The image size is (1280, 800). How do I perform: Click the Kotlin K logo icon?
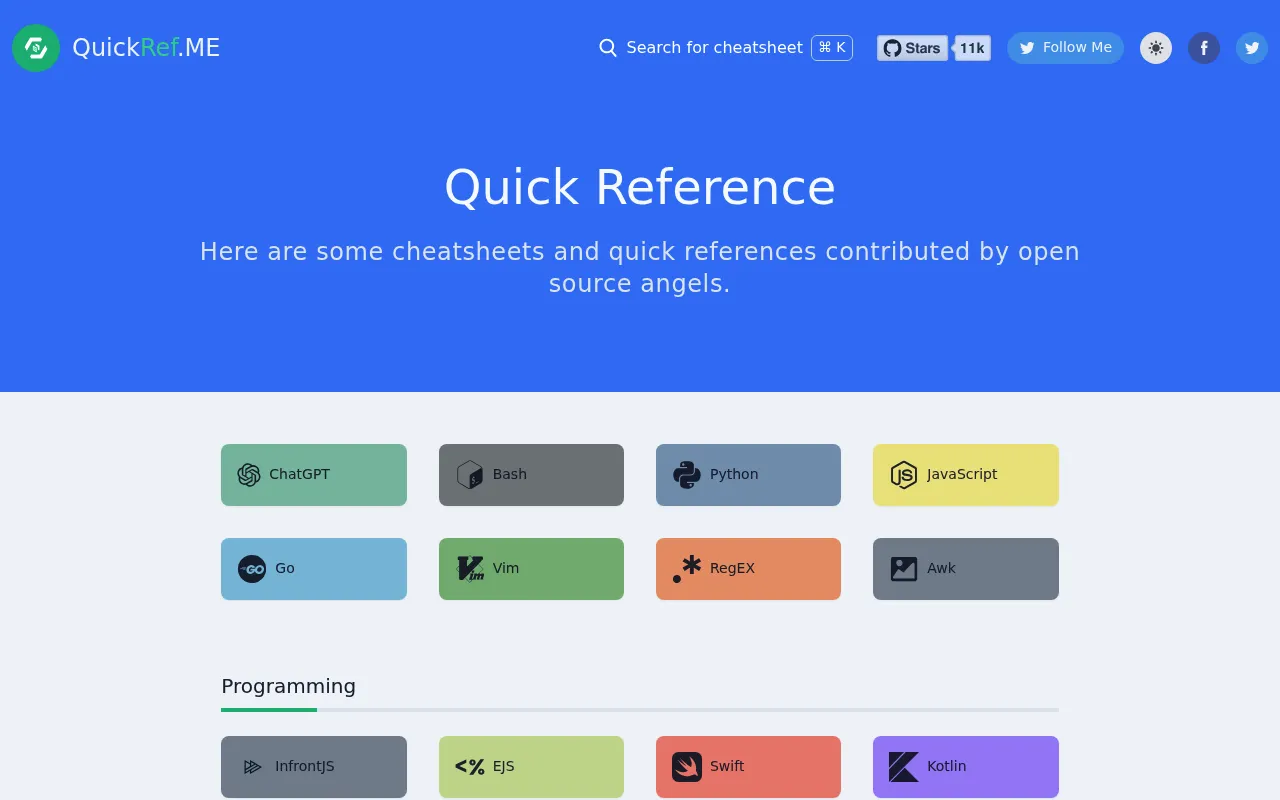(x=904, y=767)
